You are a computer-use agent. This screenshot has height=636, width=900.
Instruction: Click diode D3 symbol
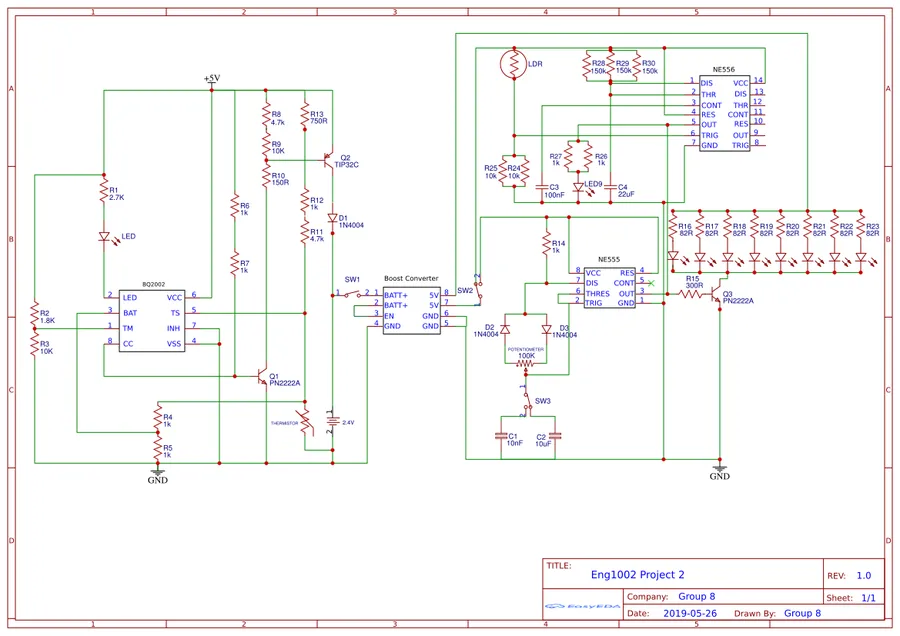pyautogui.click(x=546, y=329)
